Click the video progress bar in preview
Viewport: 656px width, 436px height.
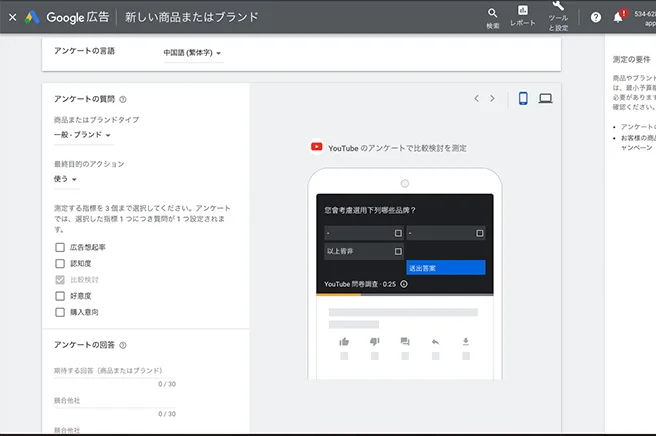point(405,295)
